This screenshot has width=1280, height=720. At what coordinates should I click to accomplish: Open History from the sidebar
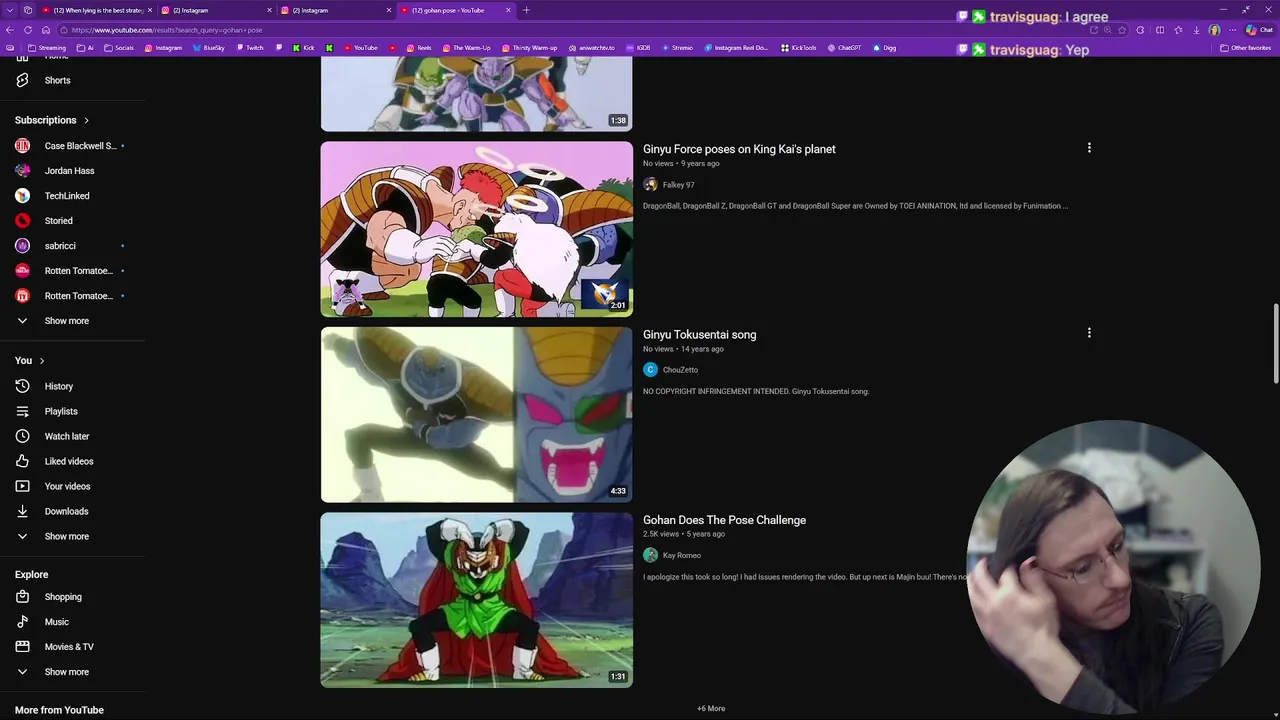(58, 386)
